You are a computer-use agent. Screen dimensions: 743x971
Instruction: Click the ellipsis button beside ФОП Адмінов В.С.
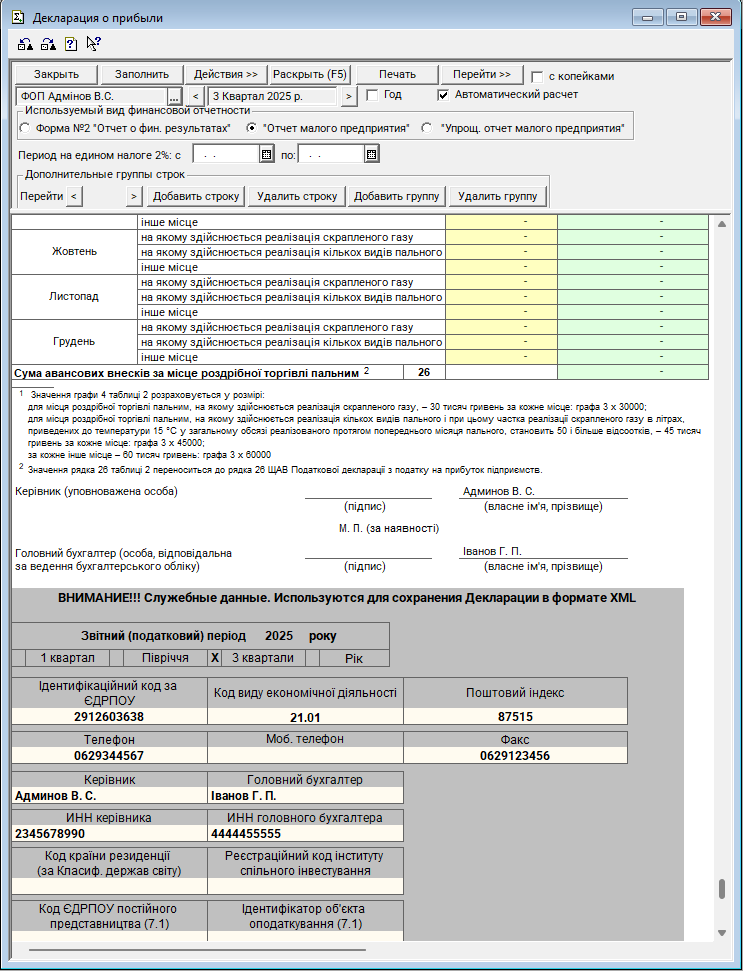click(174, 96)
